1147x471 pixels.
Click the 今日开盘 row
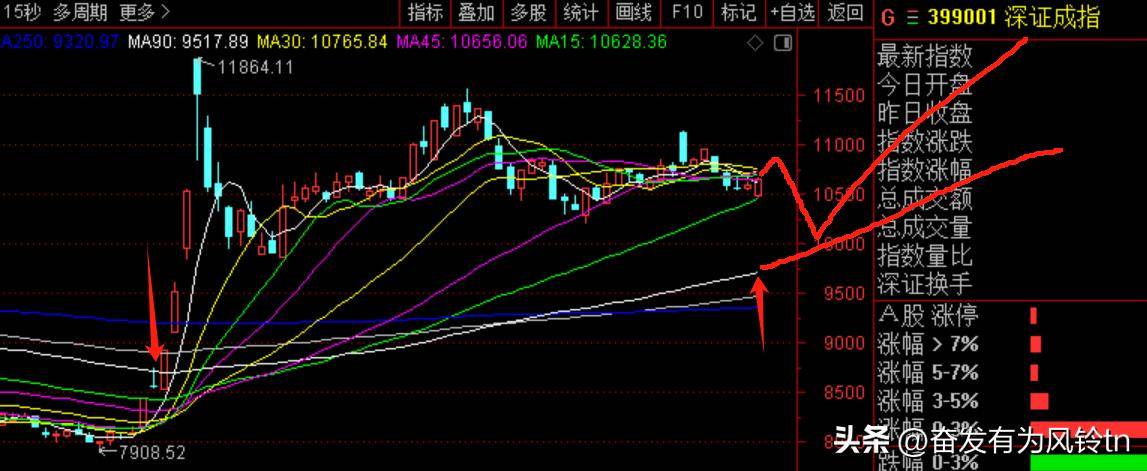(x=925, y=85)
